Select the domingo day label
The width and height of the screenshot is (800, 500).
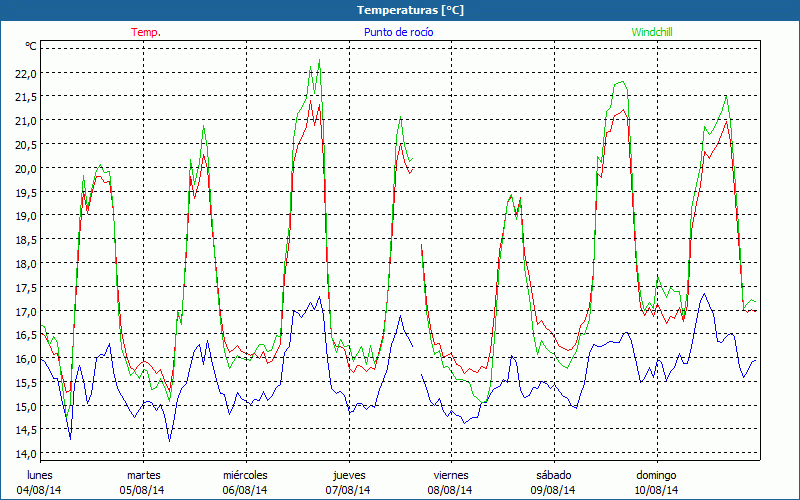[x=656, y=475]
